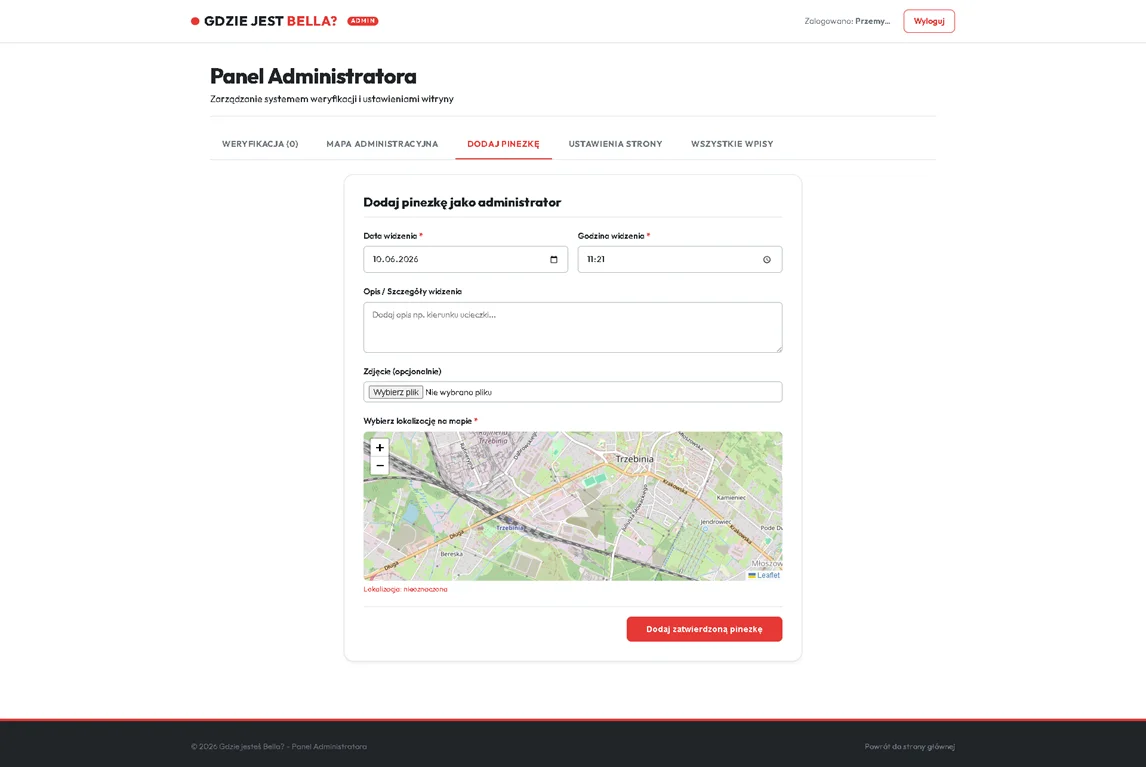Zoom in on the map

point(379,447)
